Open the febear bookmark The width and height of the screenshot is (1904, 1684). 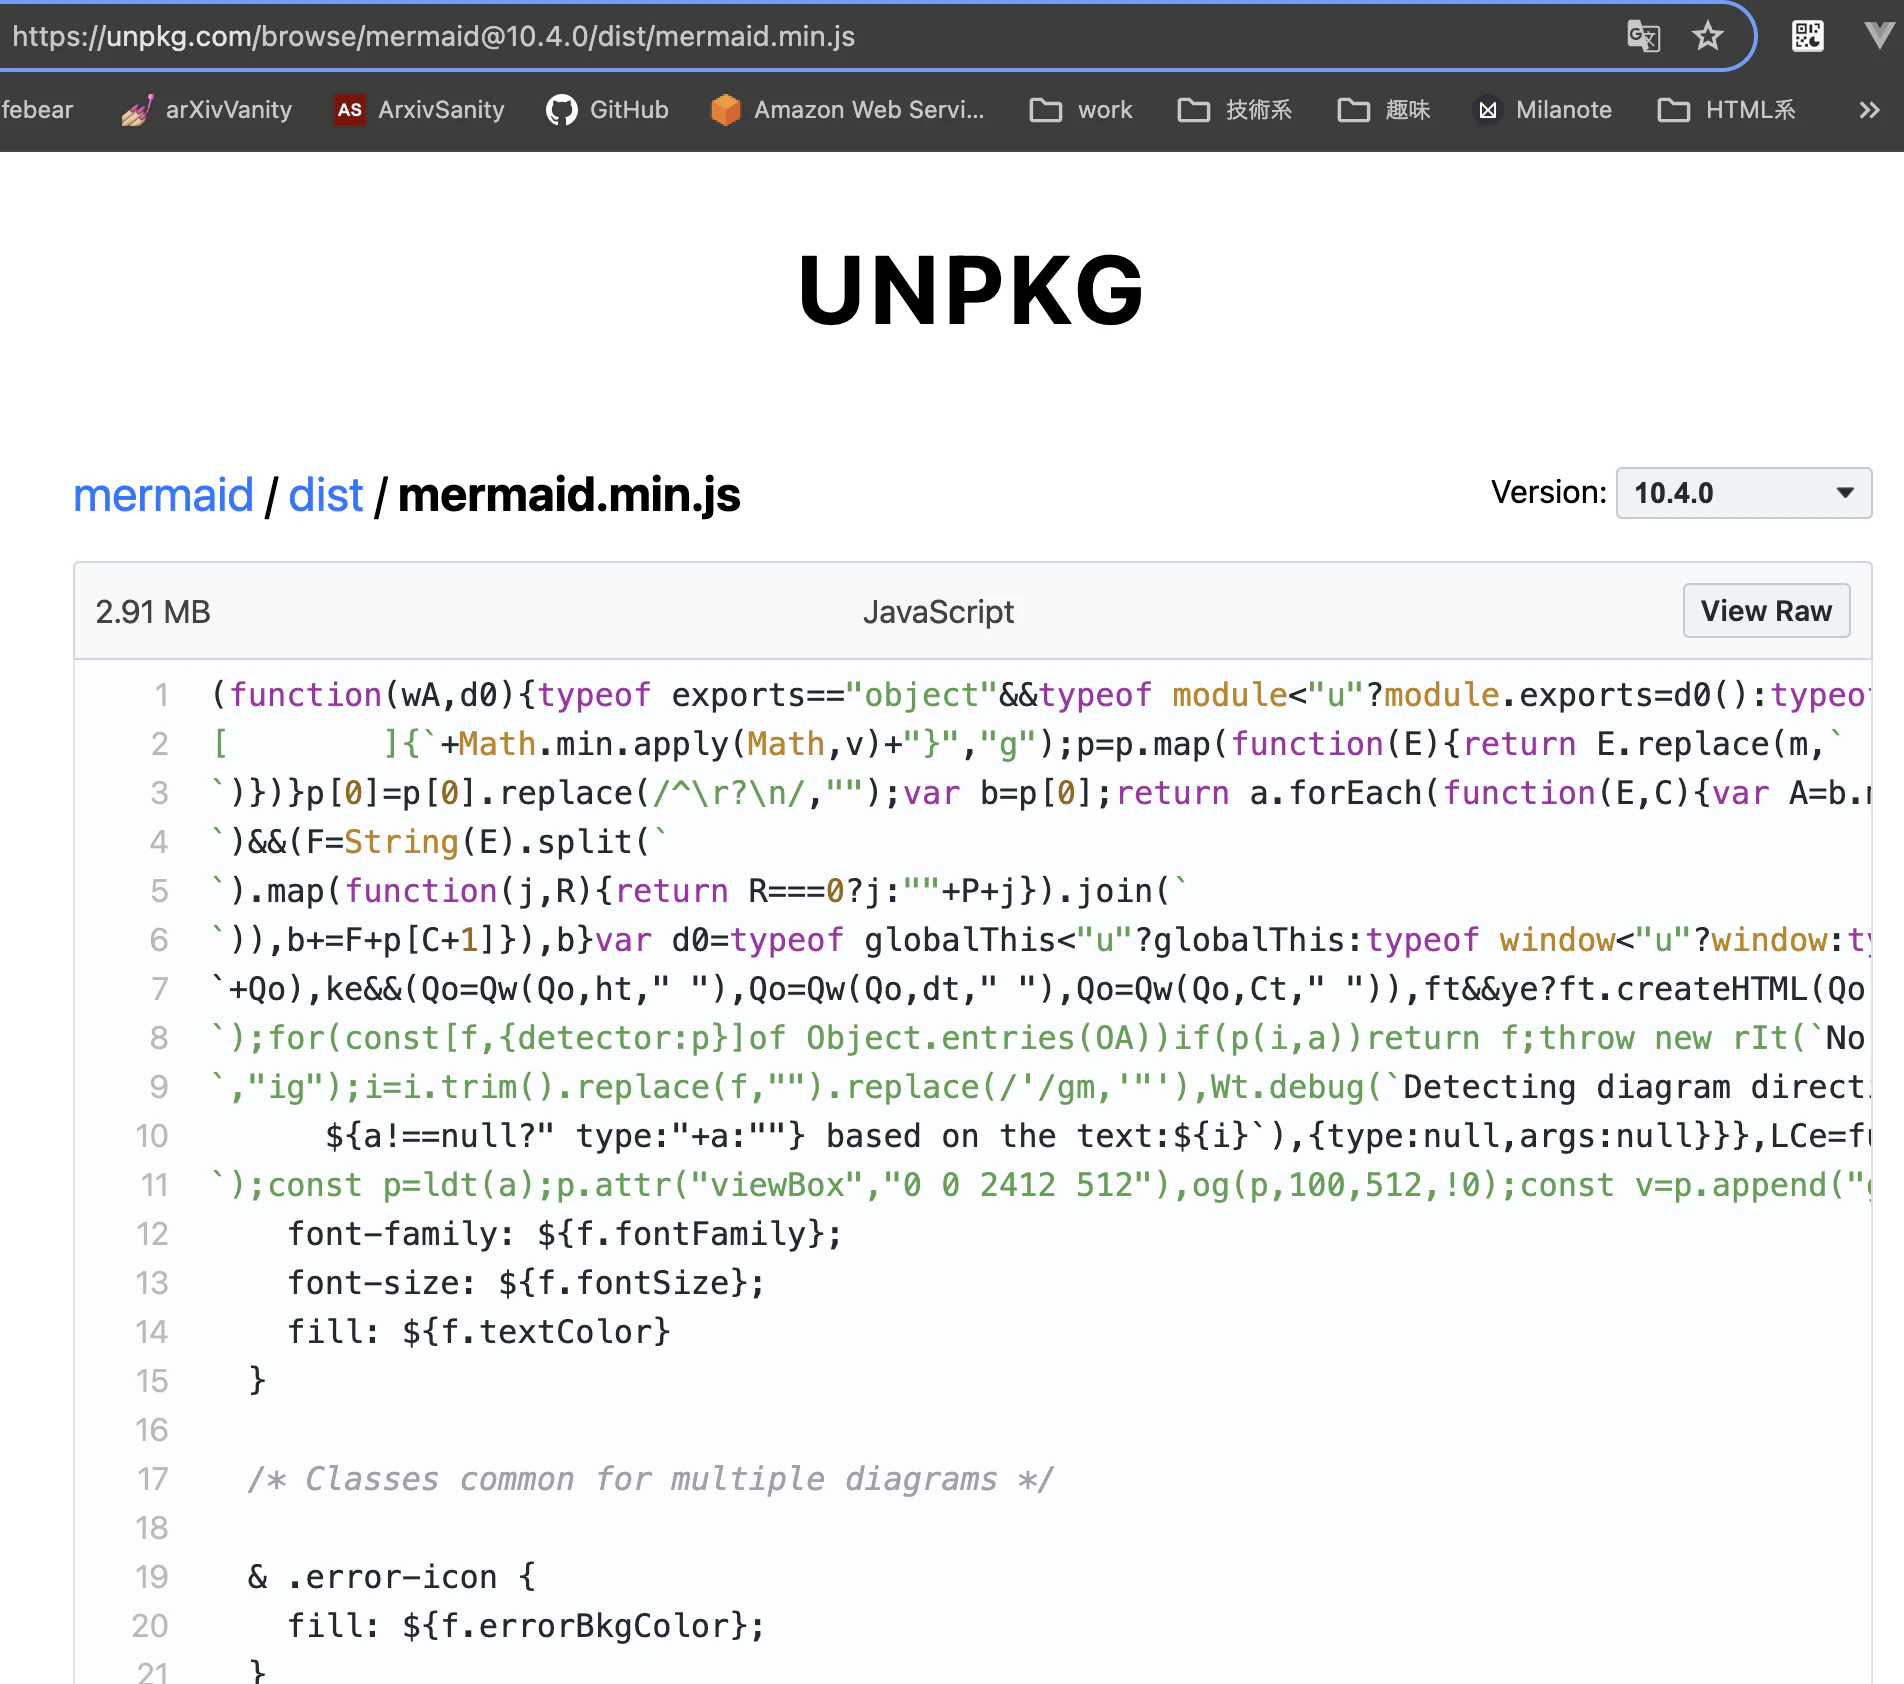[37, 110]
